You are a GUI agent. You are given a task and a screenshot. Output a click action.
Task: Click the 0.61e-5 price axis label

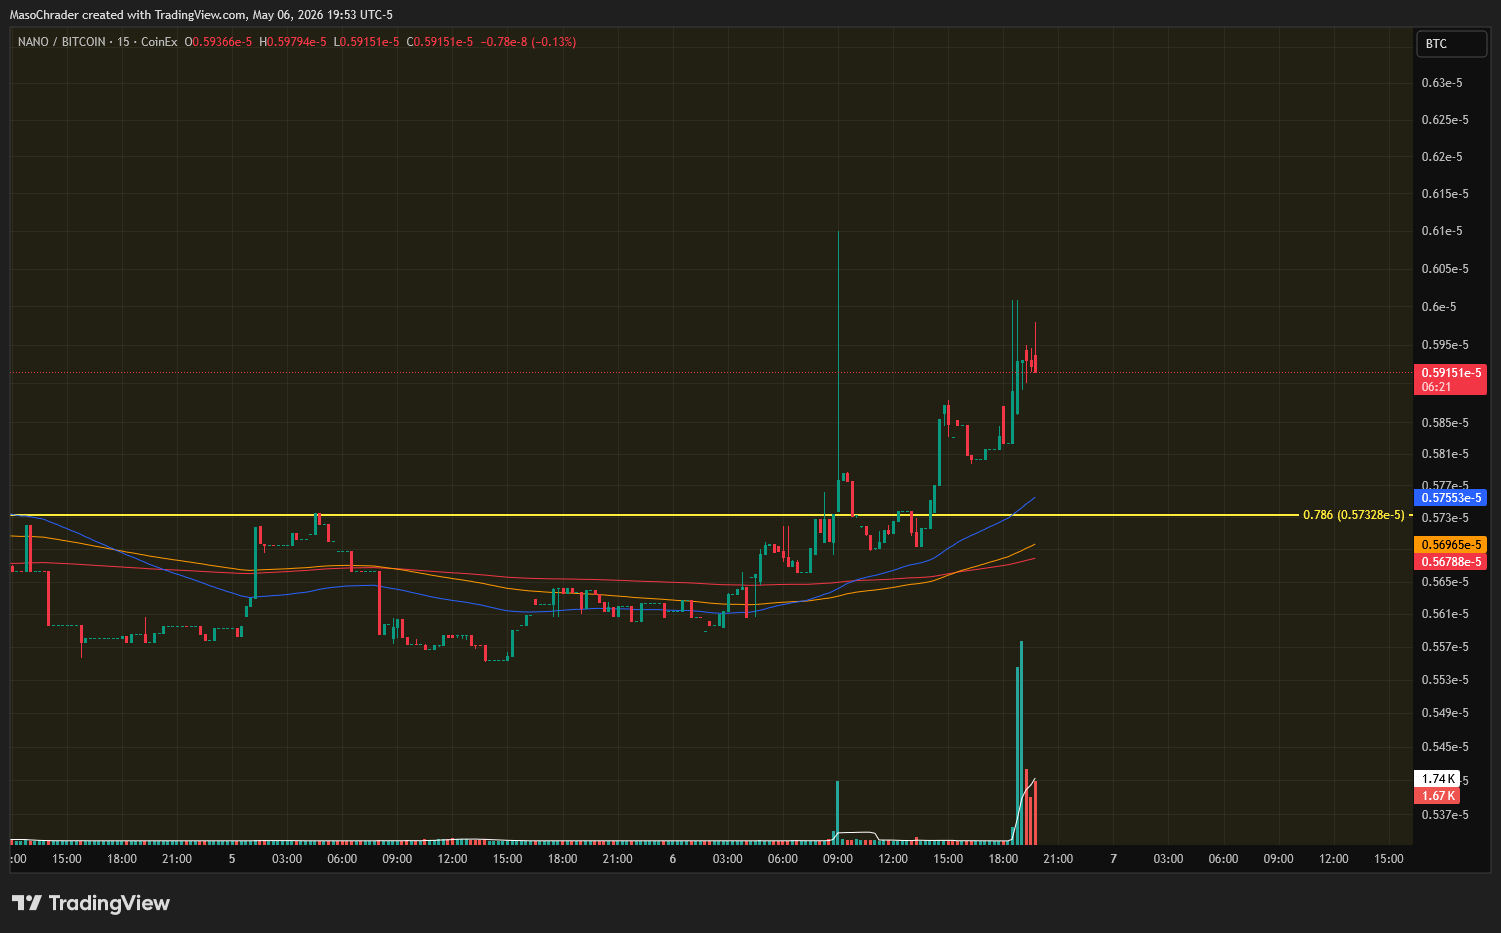(1442, 231)
